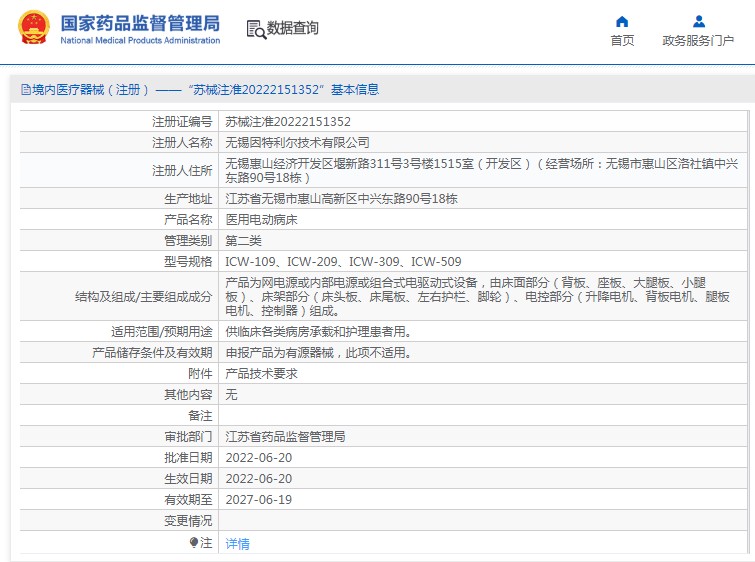Click the 管理类别 row label
755x562 pixels.
click(x=188, y=240)
